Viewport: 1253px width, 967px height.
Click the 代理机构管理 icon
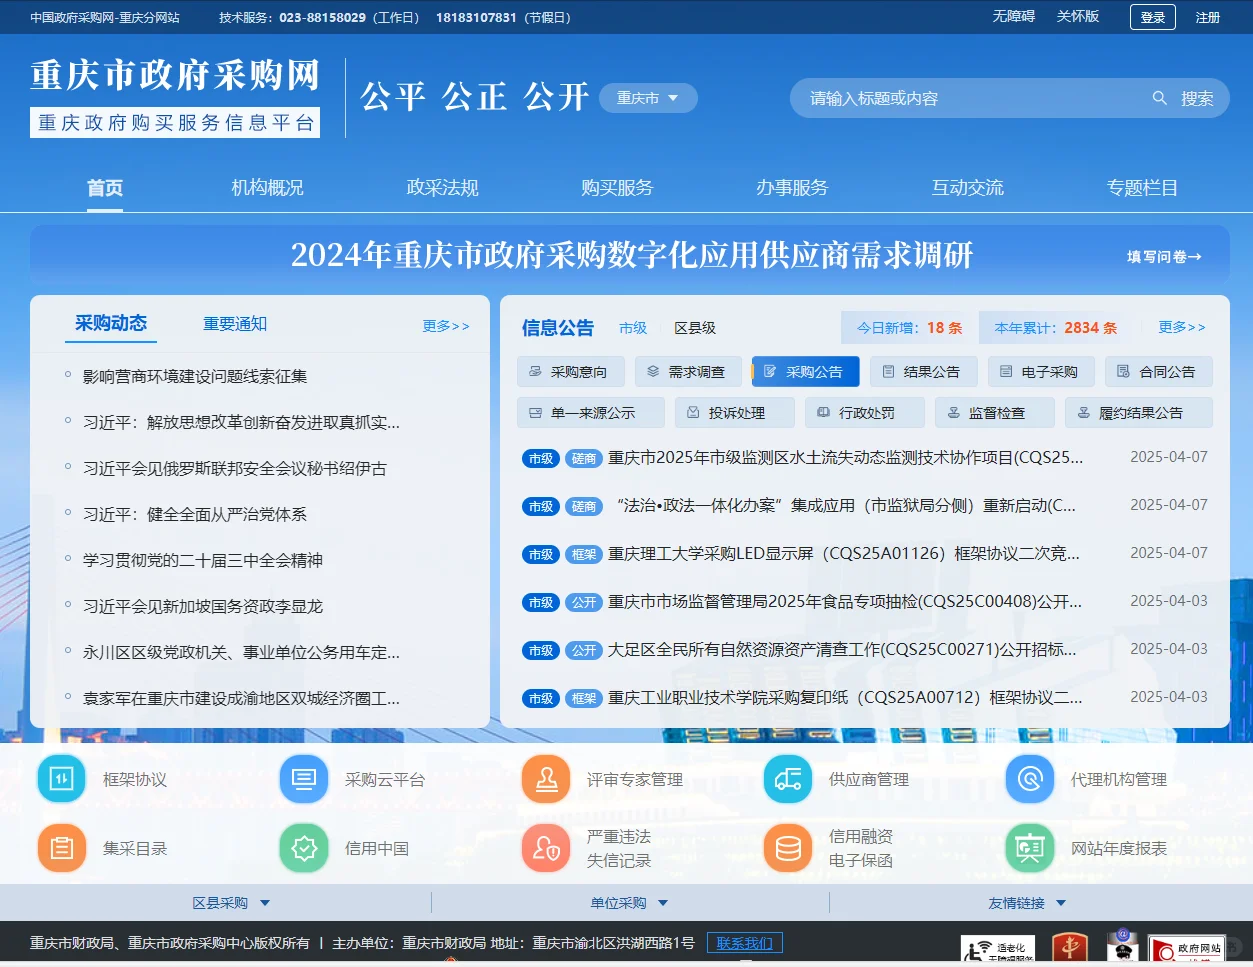tap(1030, 779)
